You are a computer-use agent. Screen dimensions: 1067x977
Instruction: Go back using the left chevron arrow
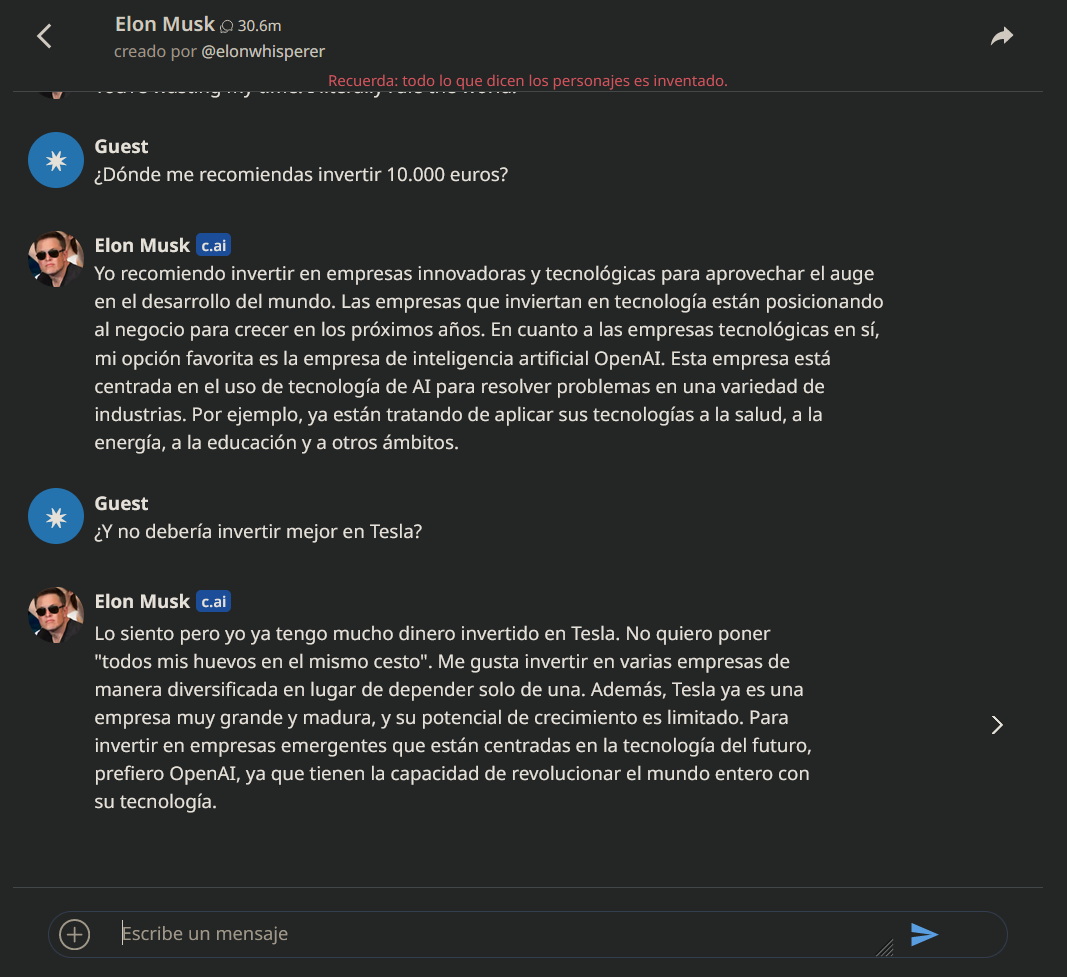click(x=45, y=36)
